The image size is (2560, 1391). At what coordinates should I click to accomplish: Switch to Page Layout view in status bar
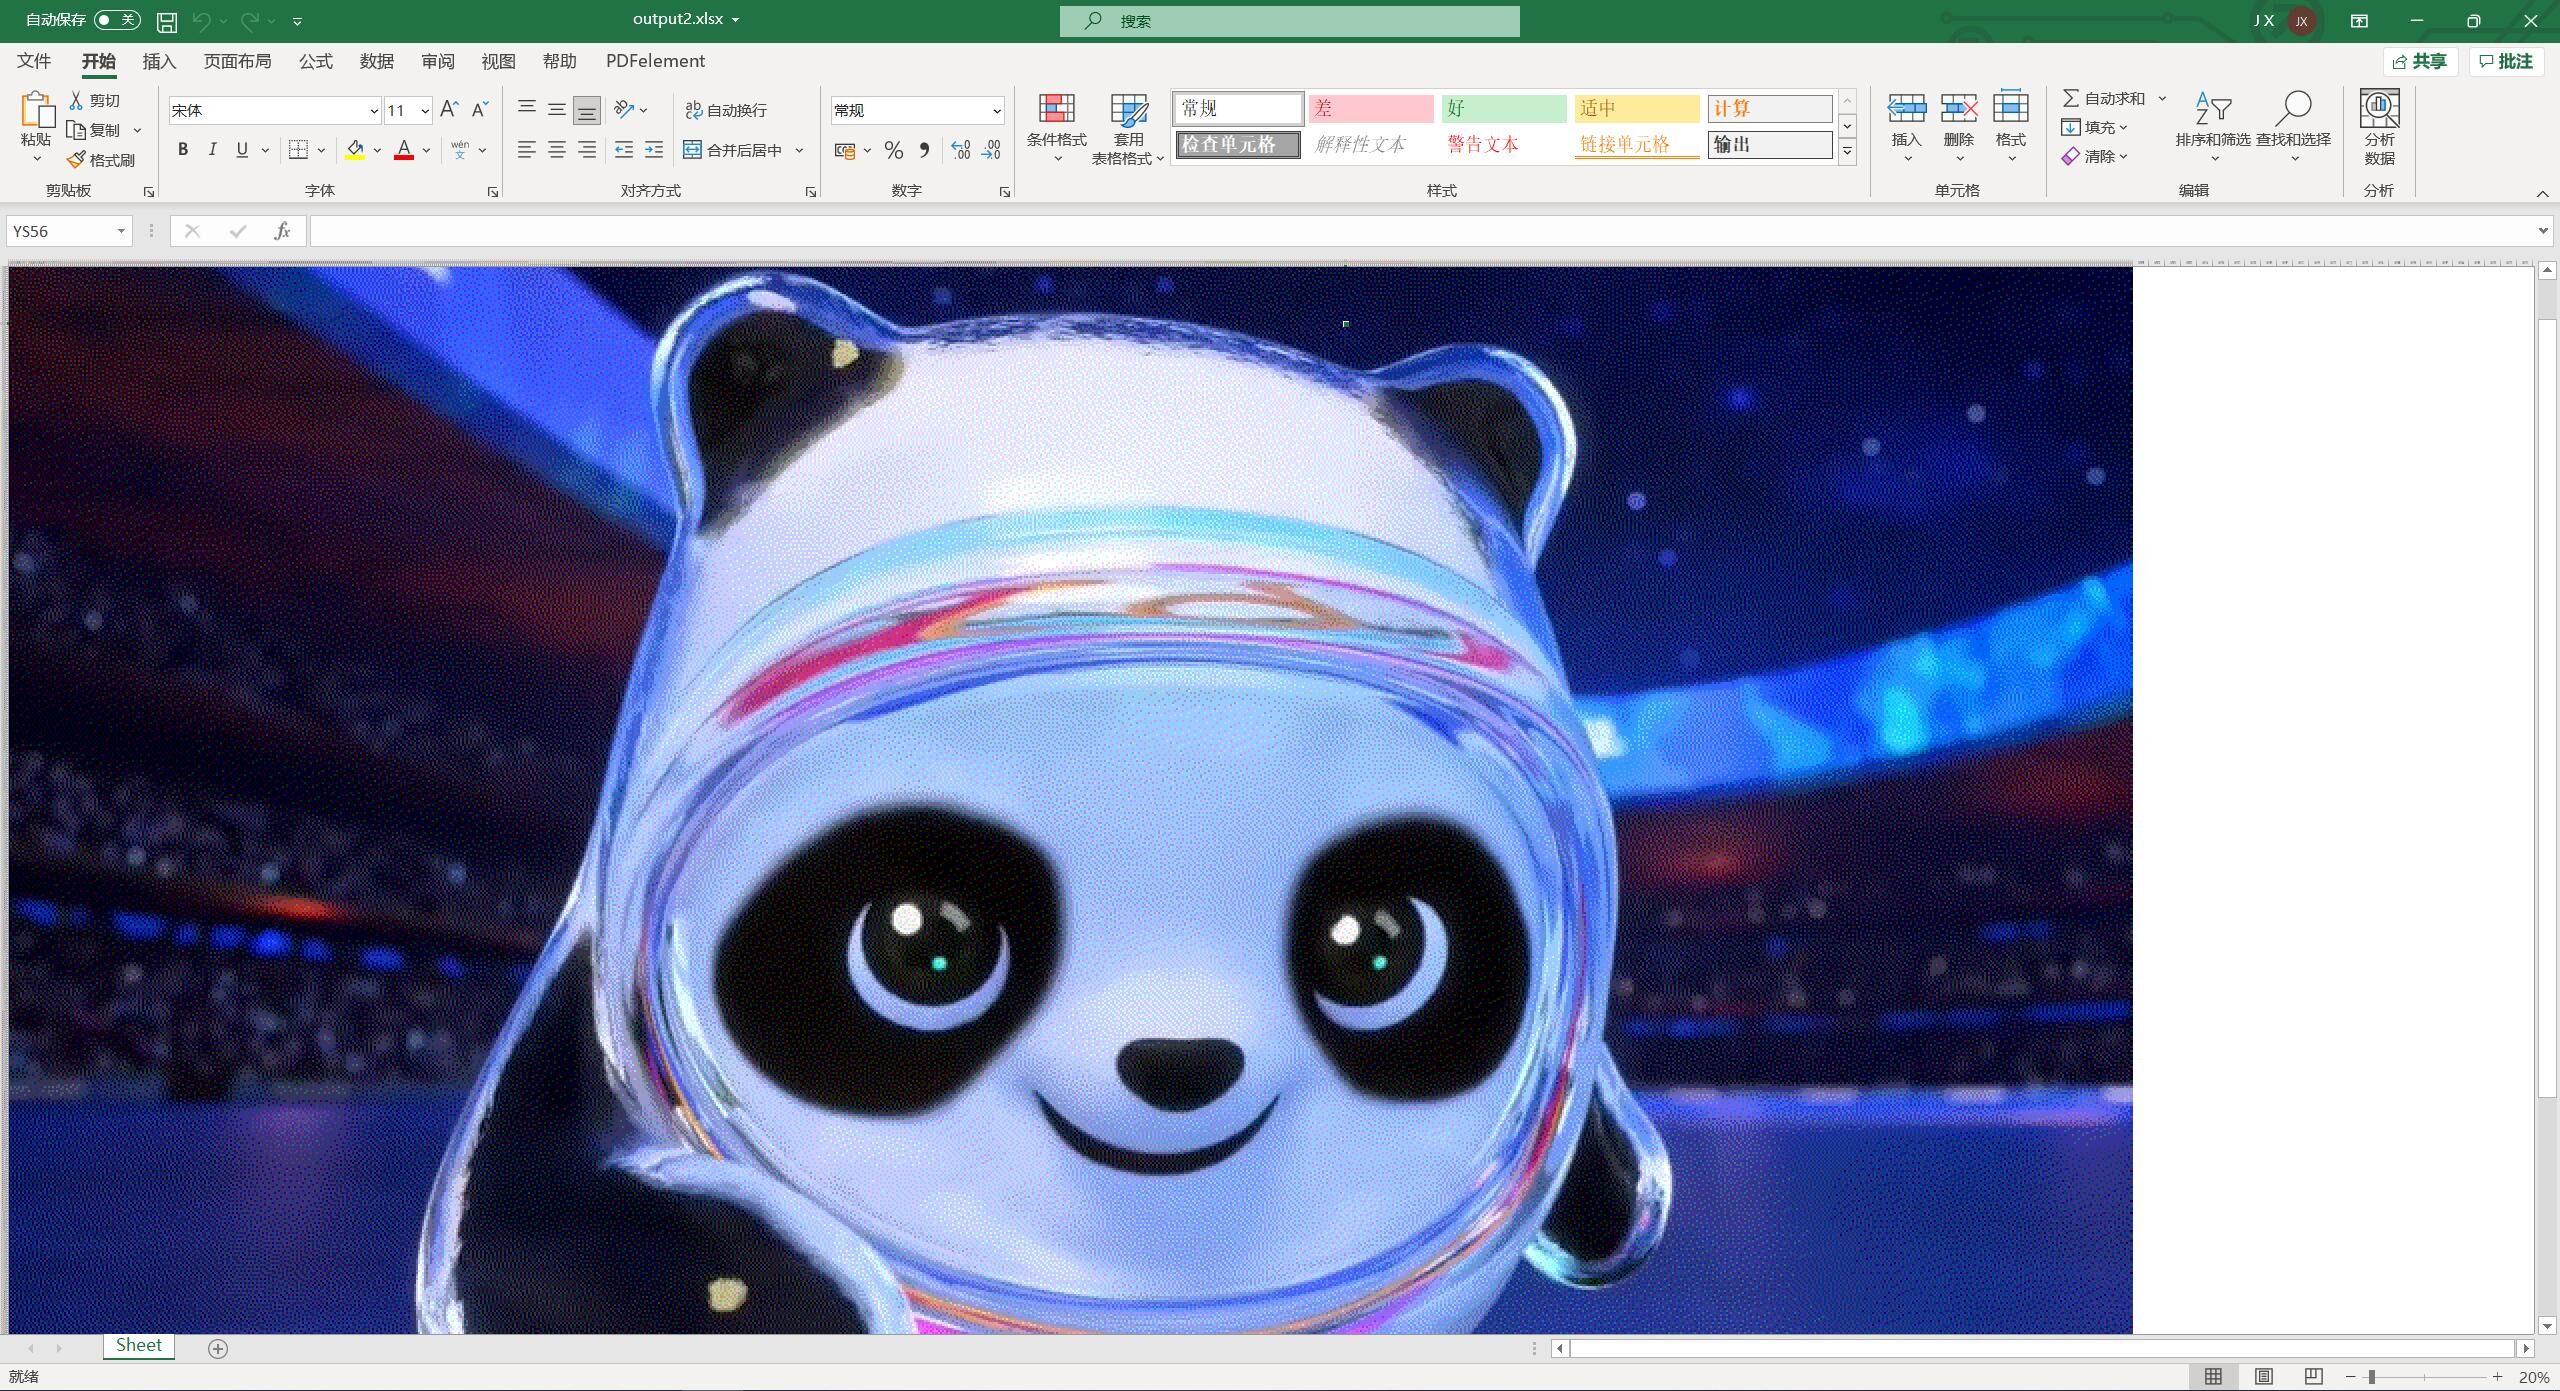2264,1377
